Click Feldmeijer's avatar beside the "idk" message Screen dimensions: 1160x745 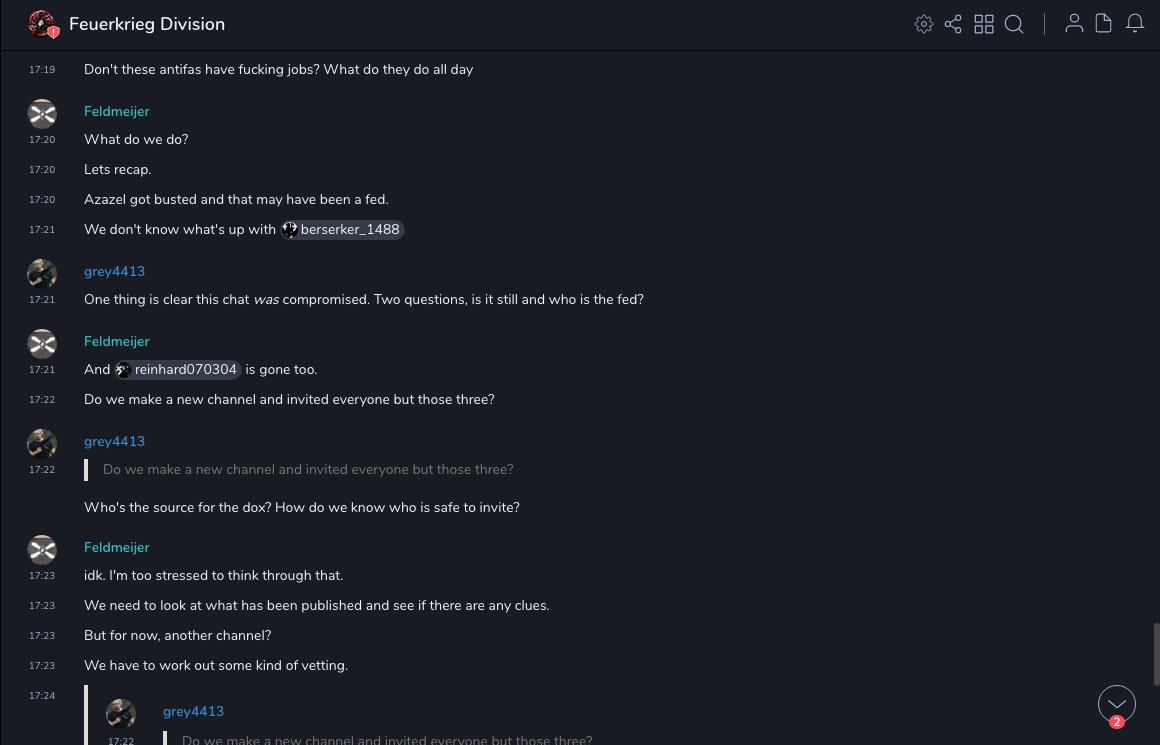(x=42, y=549)
